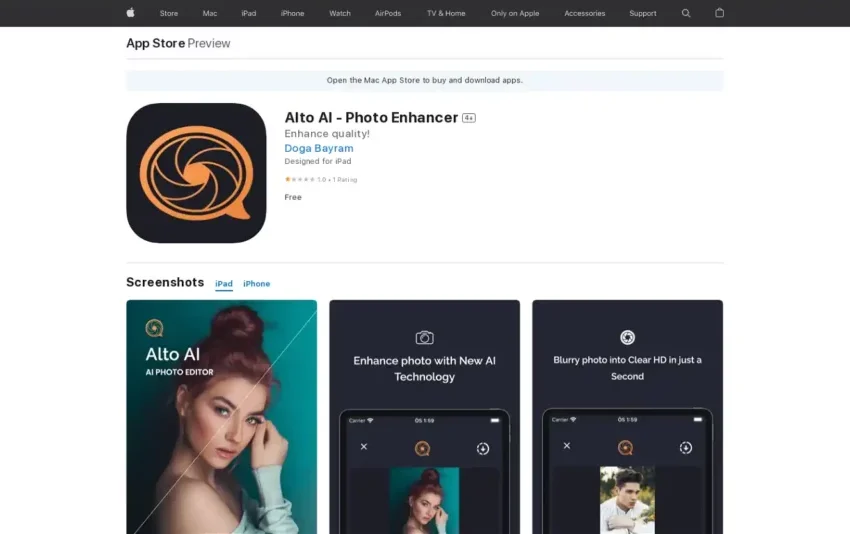The height and width of the screenshot is (534, 850).
Task: Click the AI PHOTO EDITOR caption
Action: coord(179,372)
